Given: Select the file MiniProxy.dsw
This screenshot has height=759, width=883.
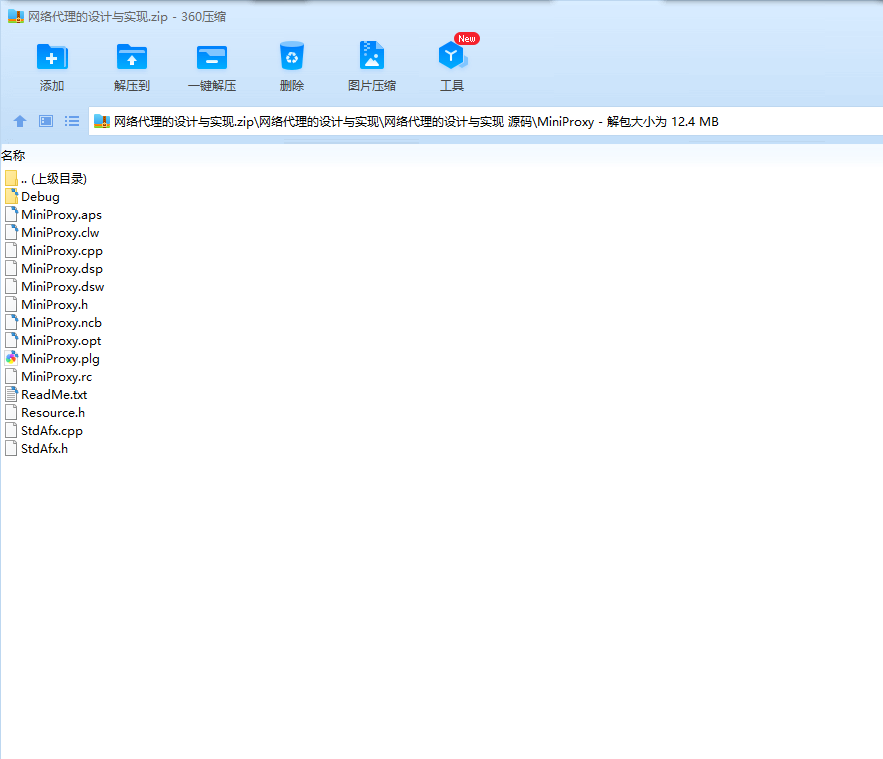Looking at the screenshot, I should (55, 287).
